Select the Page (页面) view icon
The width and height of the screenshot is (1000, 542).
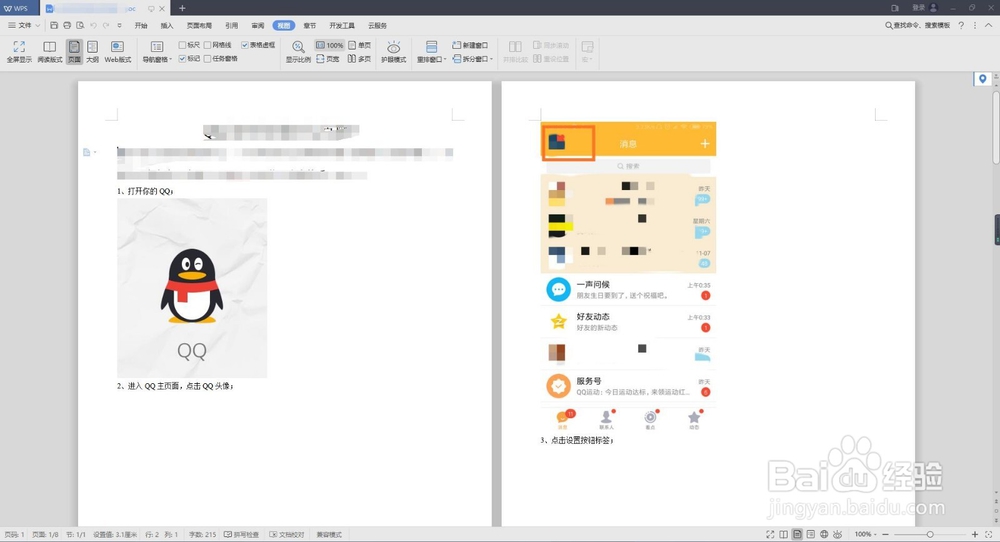pos(74,51)
